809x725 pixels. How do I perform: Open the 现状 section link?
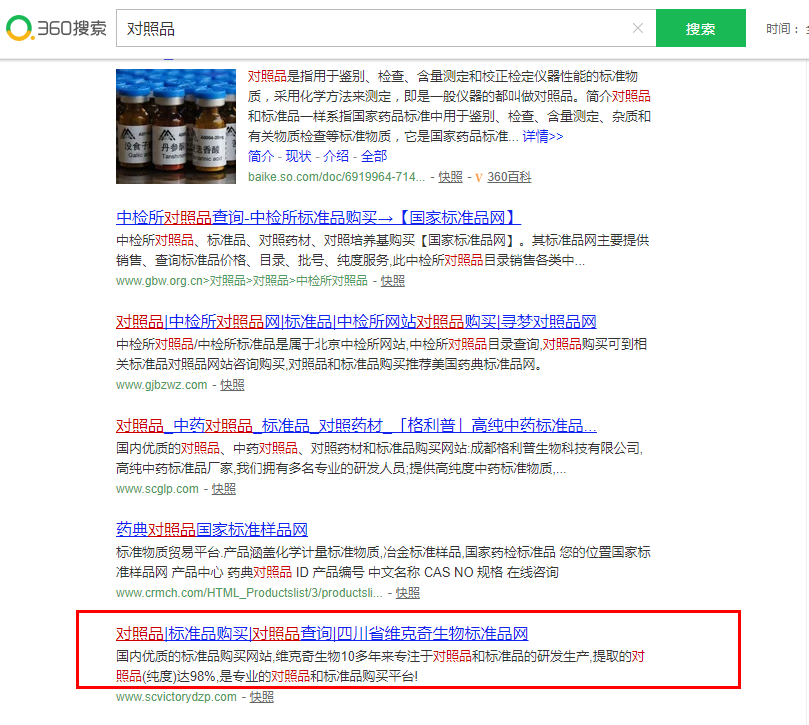(298, 156)
